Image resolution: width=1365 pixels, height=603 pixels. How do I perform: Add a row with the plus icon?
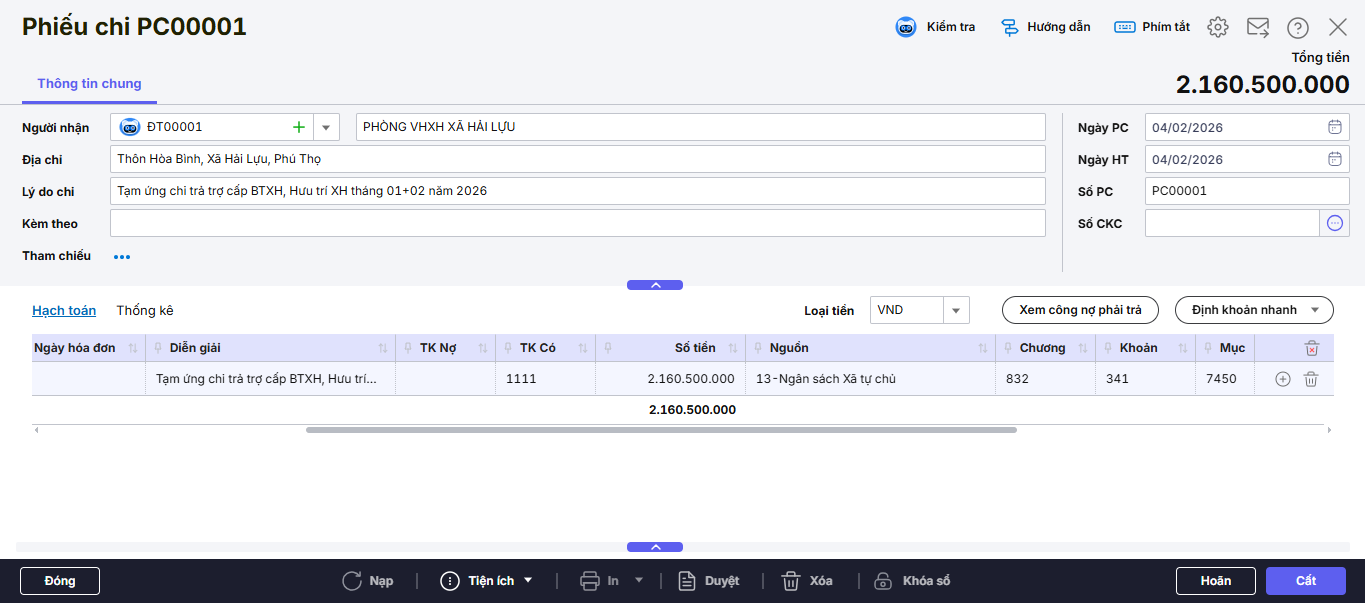tap(1283, 379)
